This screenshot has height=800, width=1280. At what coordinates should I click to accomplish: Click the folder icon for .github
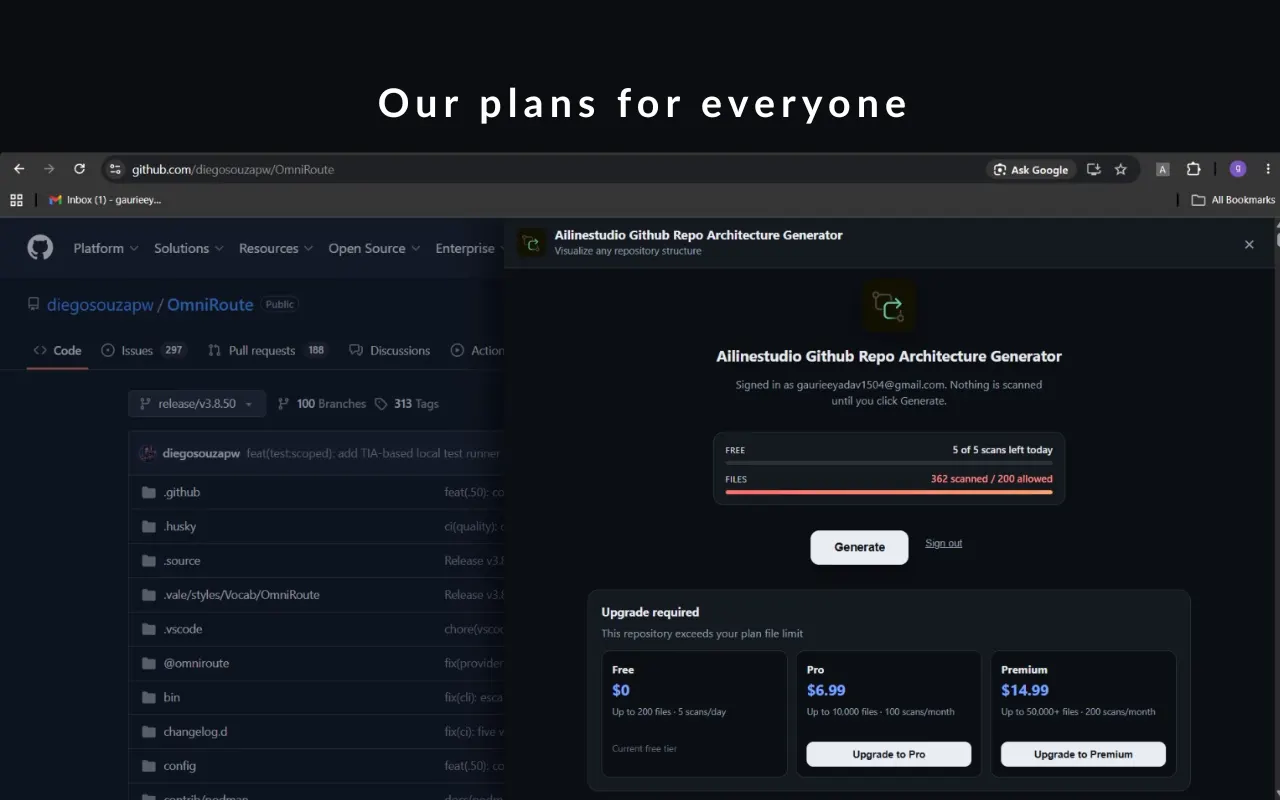click(149, 492)
